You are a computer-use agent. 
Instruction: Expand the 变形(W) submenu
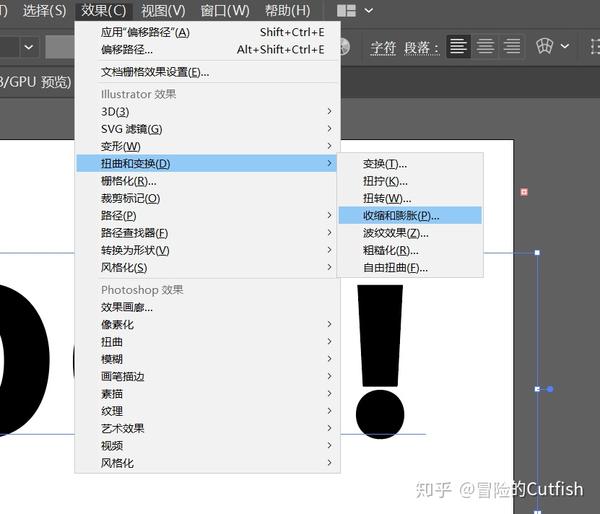point(208,146)
